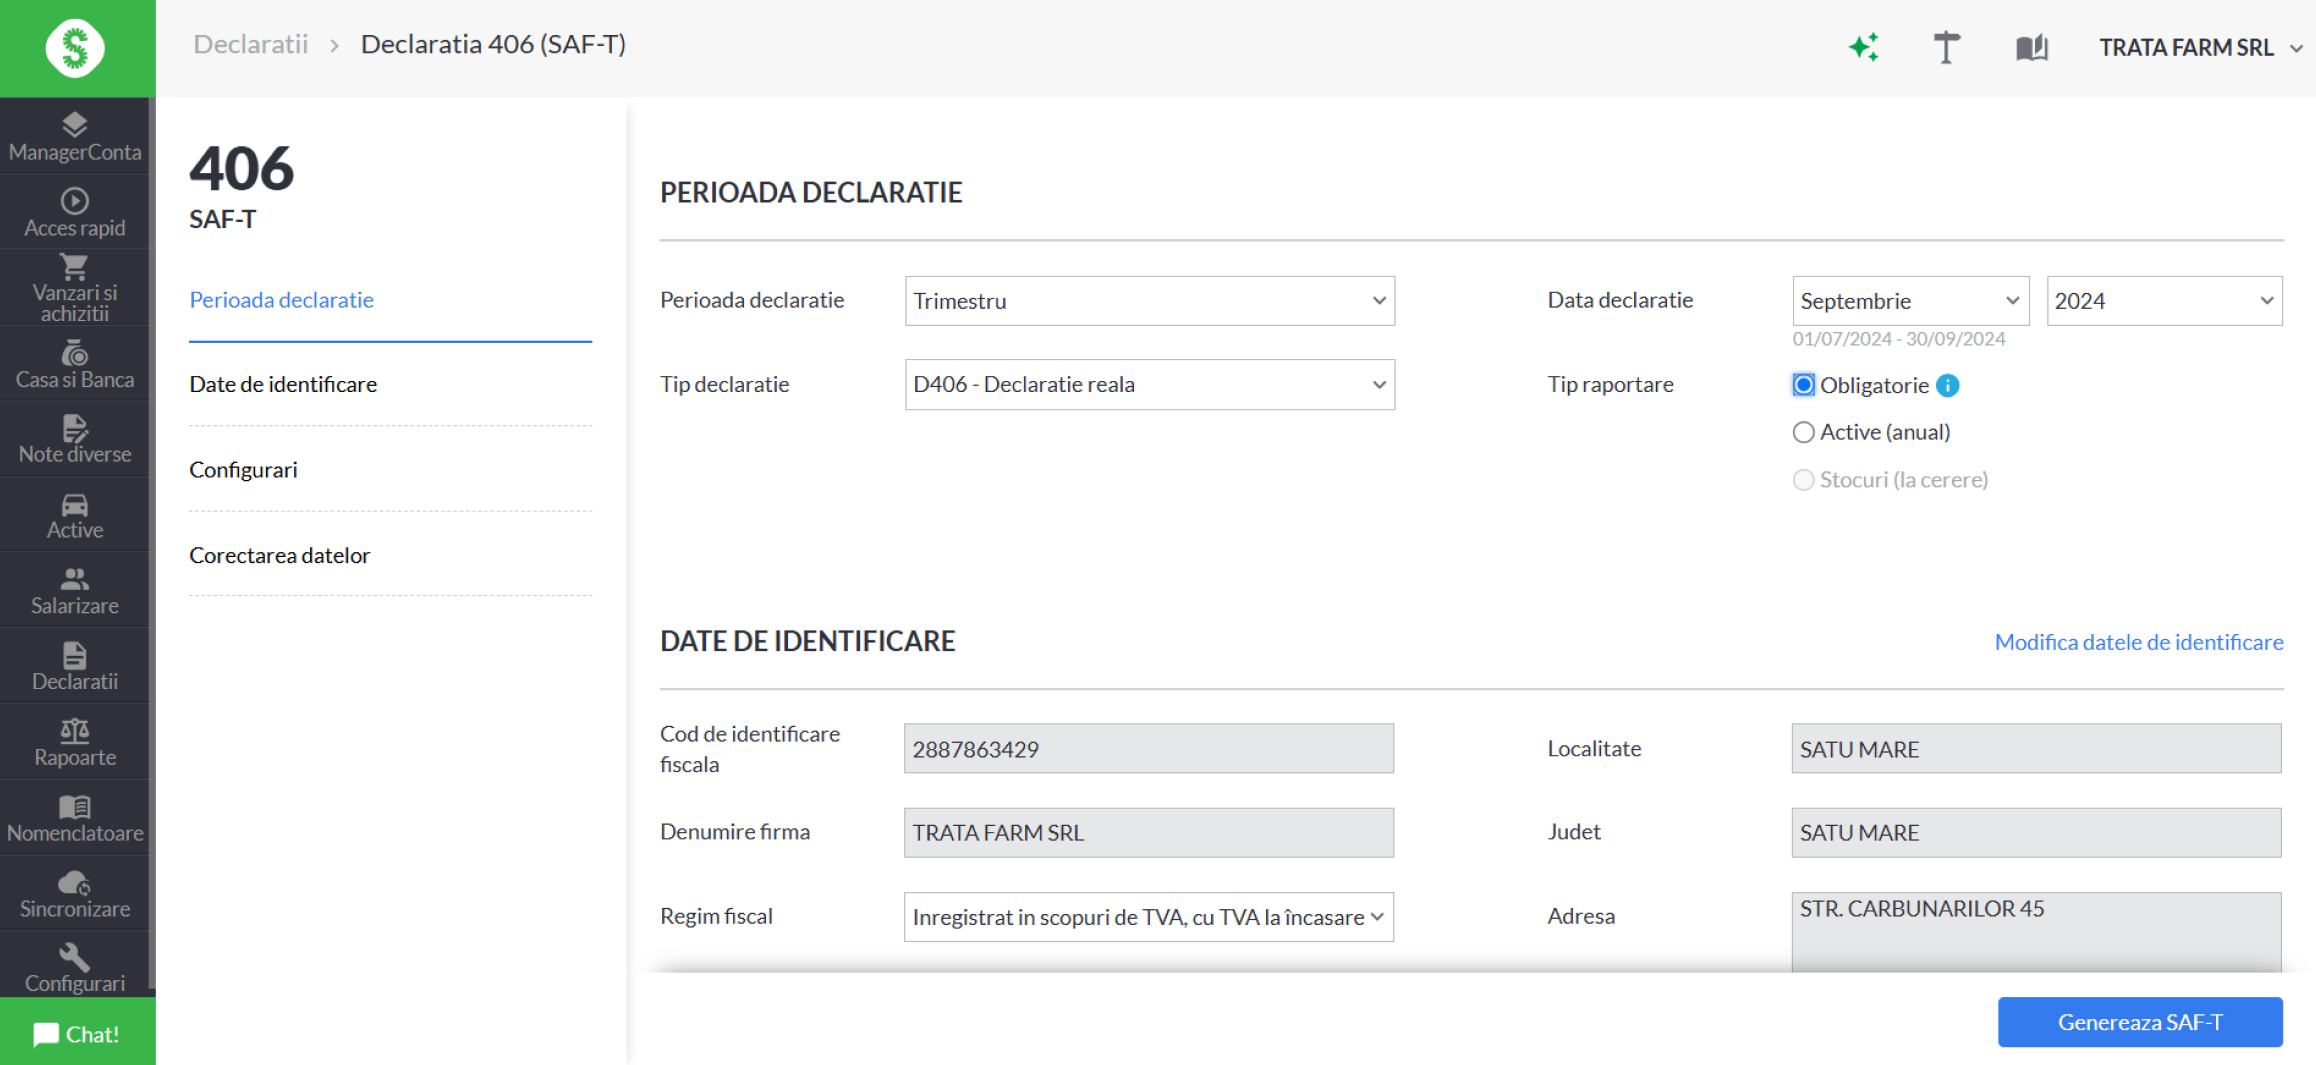Open the Declaratii sidebar module

pos(75,667)
